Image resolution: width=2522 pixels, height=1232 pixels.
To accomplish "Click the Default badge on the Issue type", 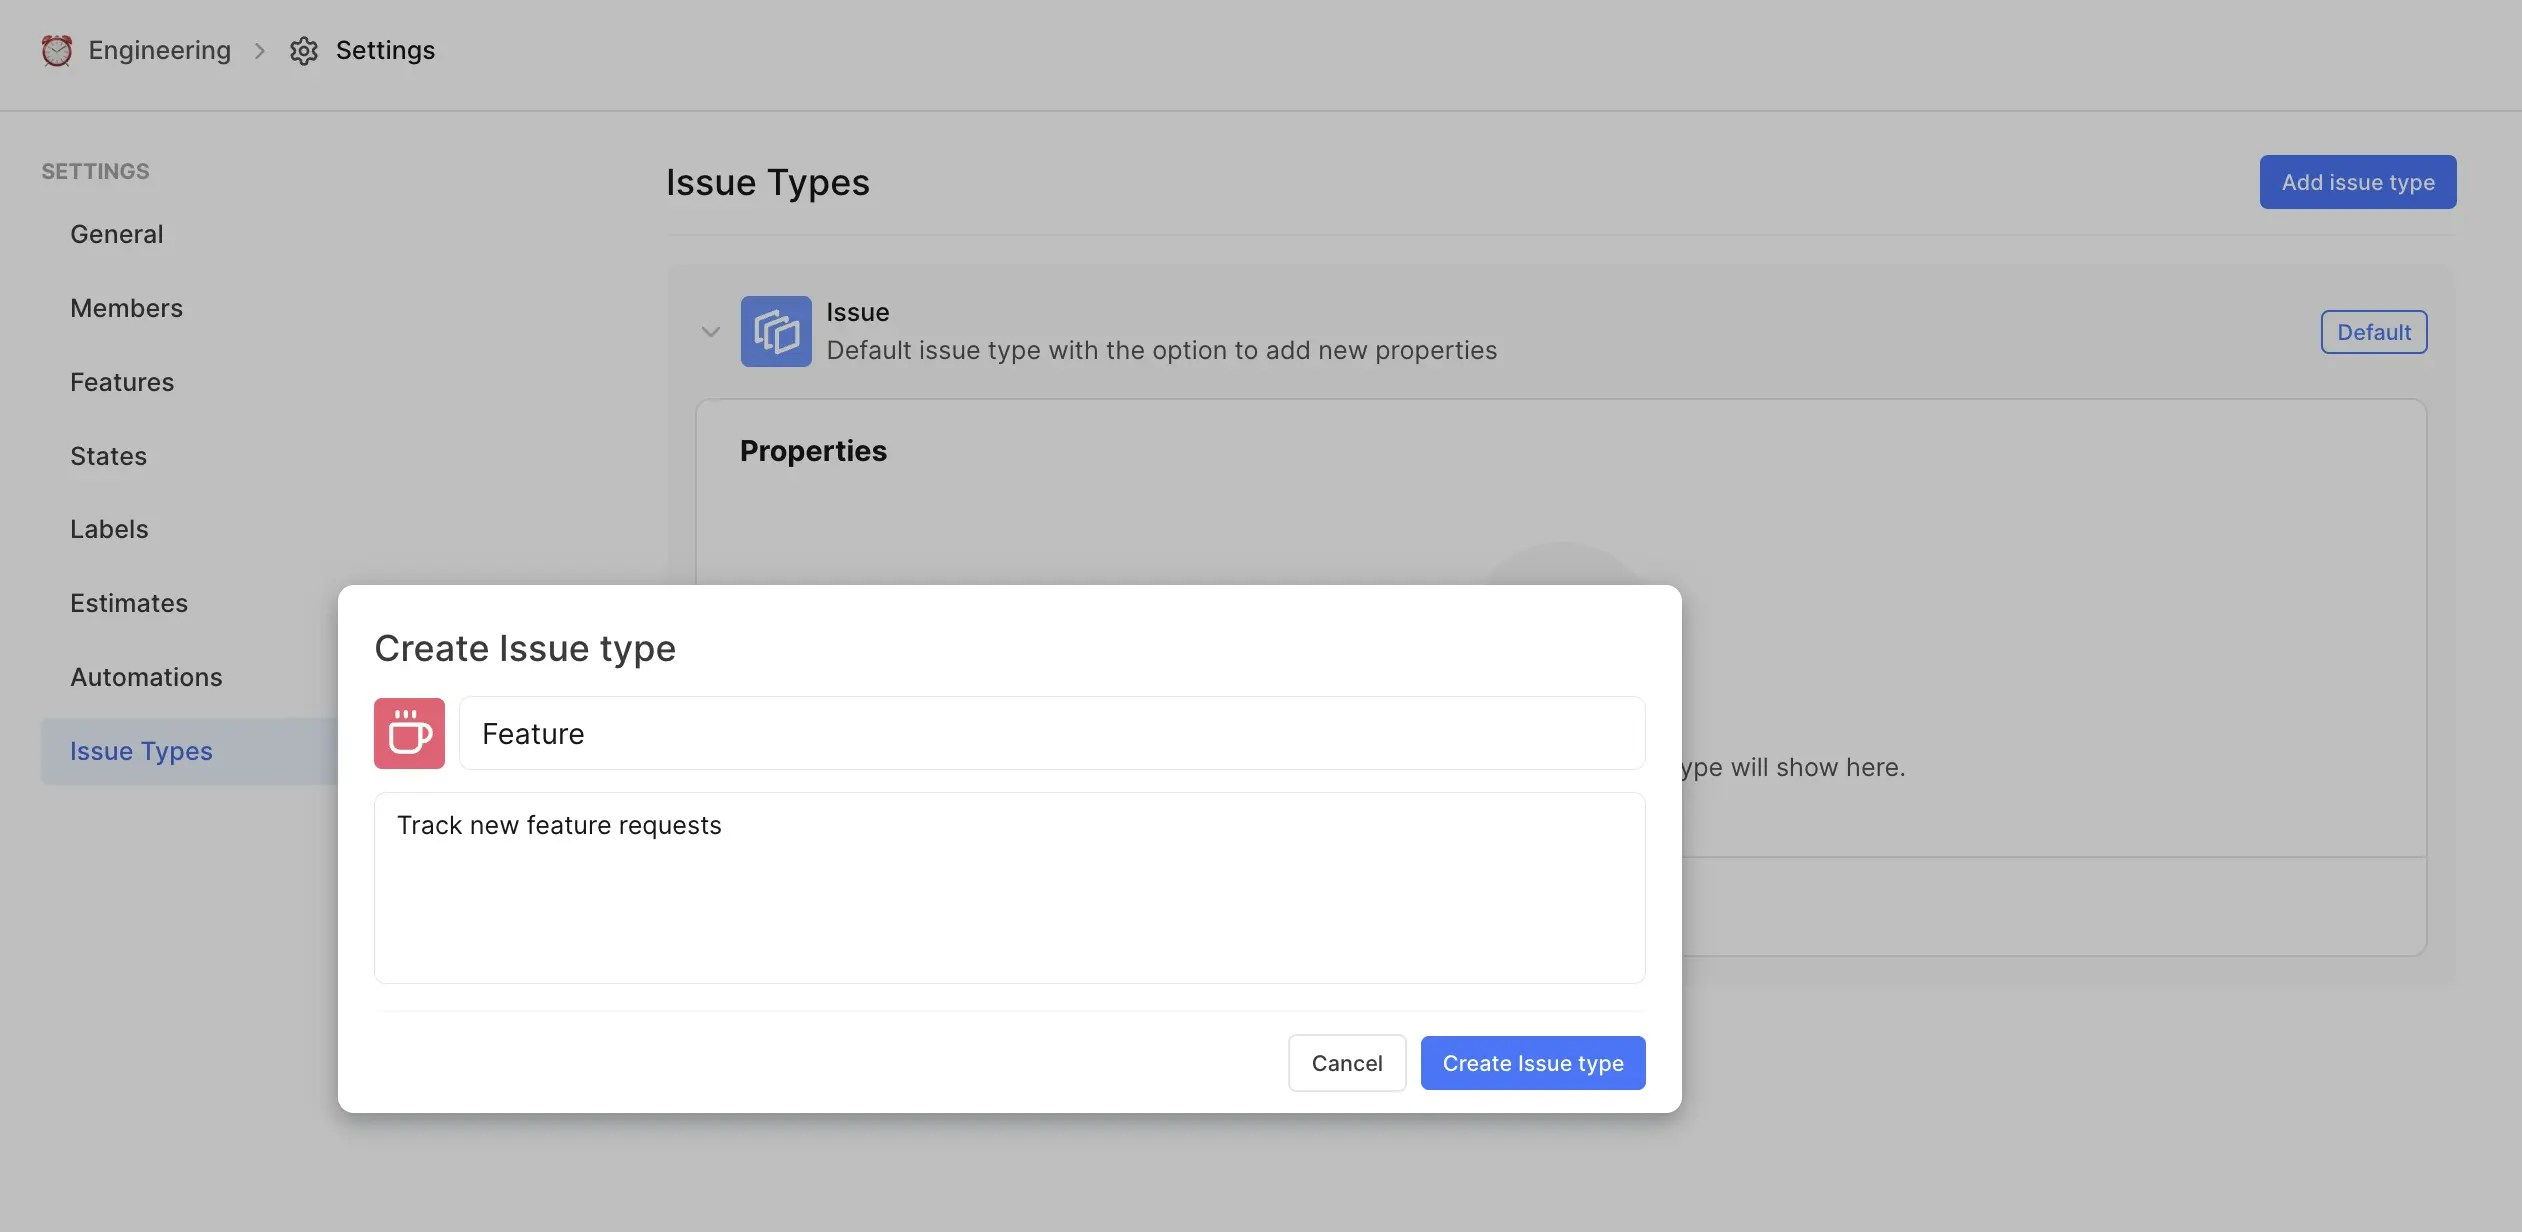I will [x=2372, y=331].
